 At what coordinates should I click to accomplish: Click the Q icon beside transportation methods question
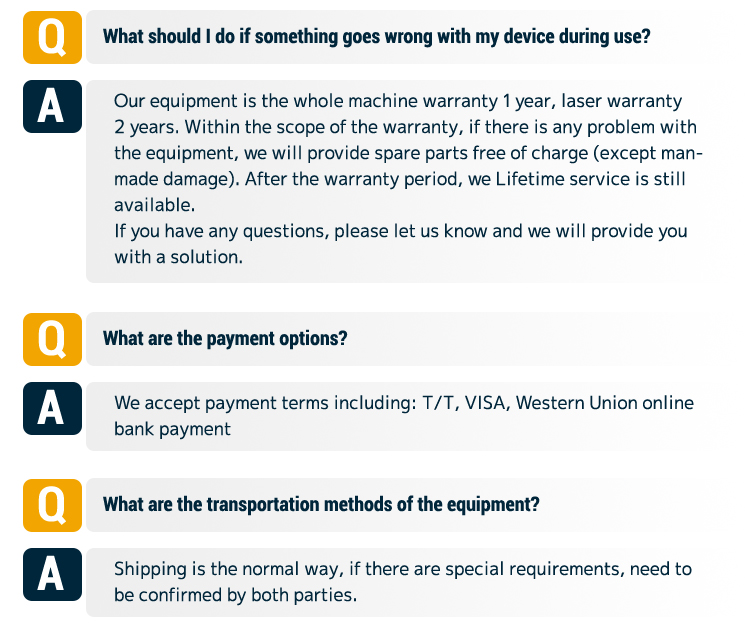click(52, 505)
